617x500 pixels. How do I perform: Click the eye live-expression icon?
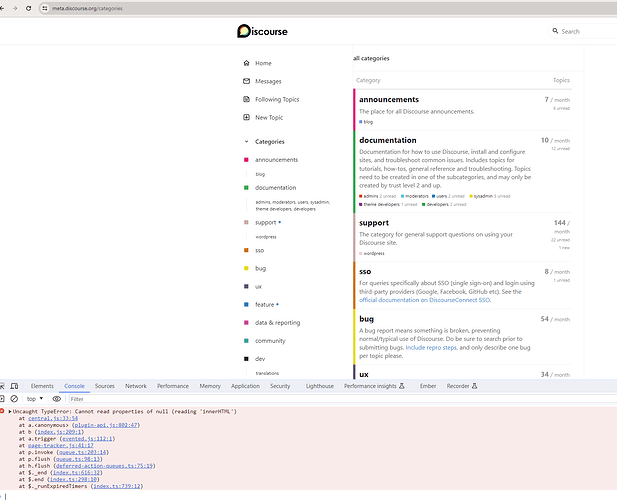(57, 399)
